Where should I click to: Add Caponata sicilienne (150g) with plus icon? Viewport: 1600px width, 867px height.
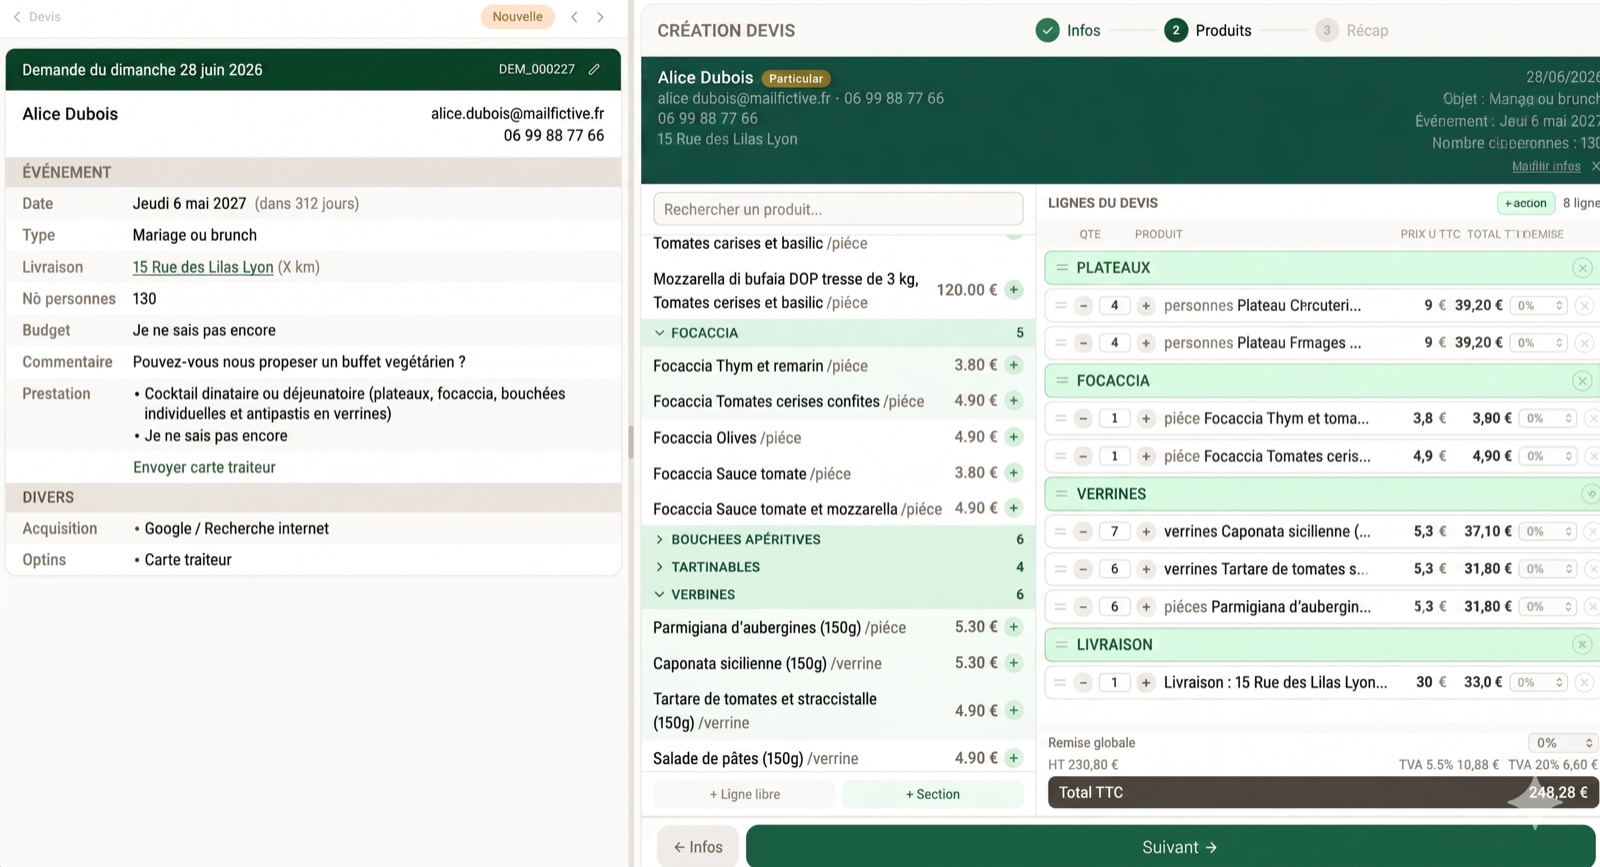[x=1014, y=663]
